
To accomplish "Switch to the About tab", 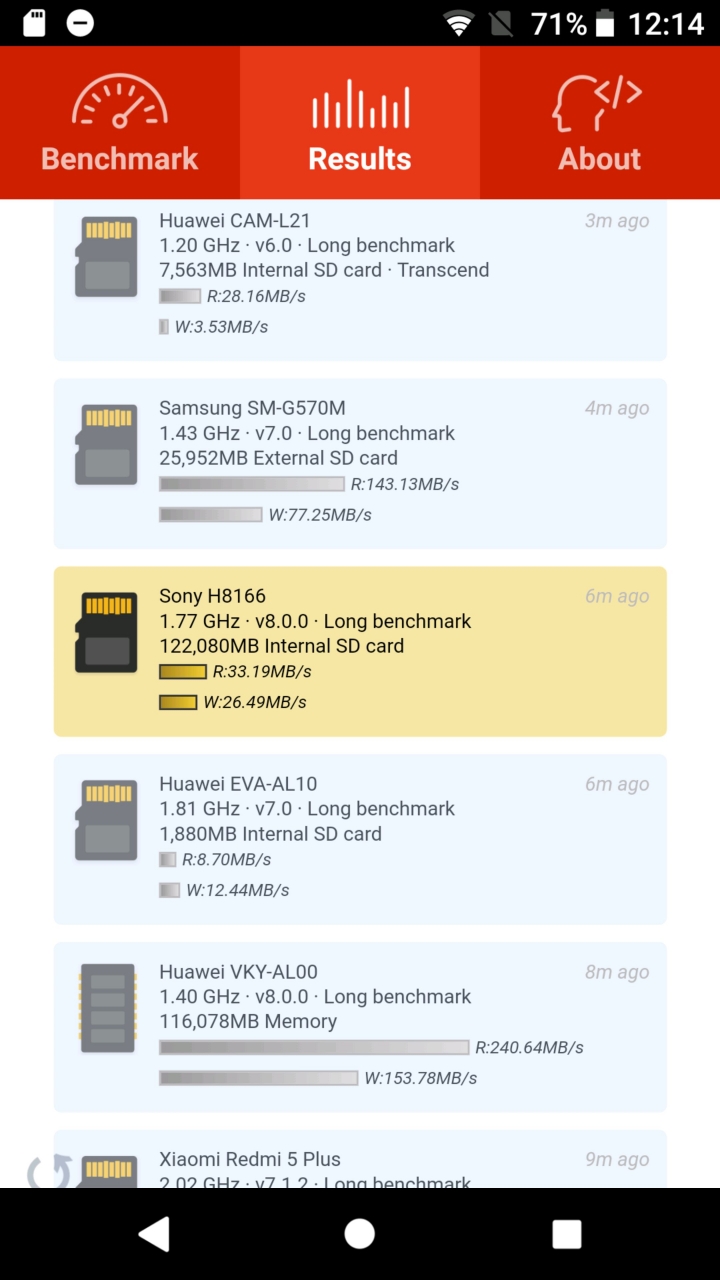I will pos(600,122).
